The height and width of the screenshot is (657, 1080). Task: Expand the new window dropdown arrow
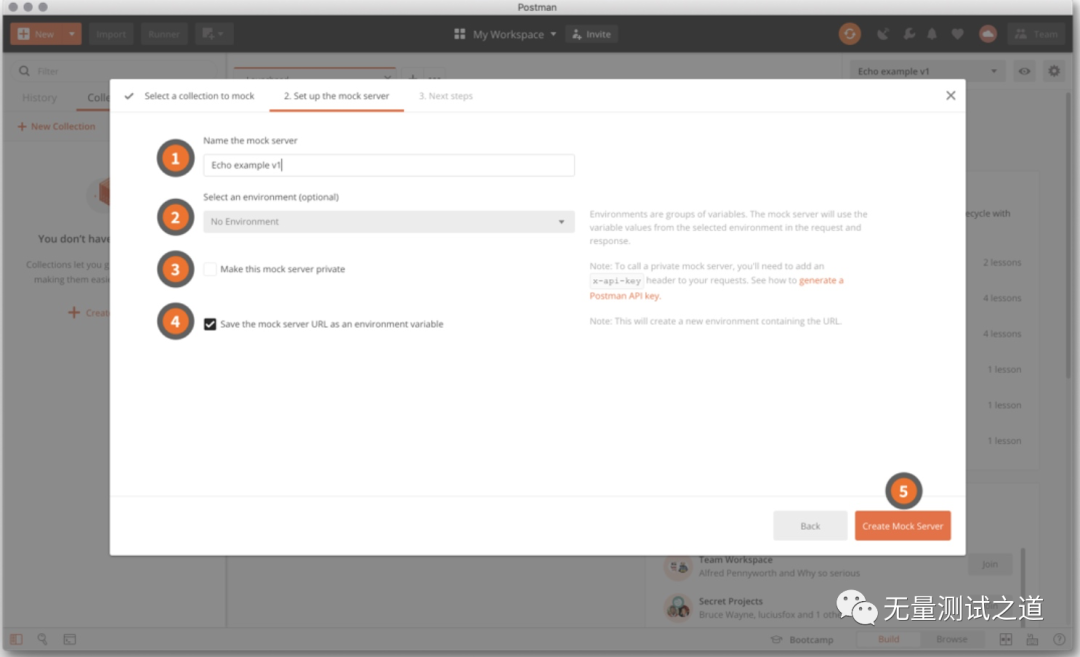220,34
